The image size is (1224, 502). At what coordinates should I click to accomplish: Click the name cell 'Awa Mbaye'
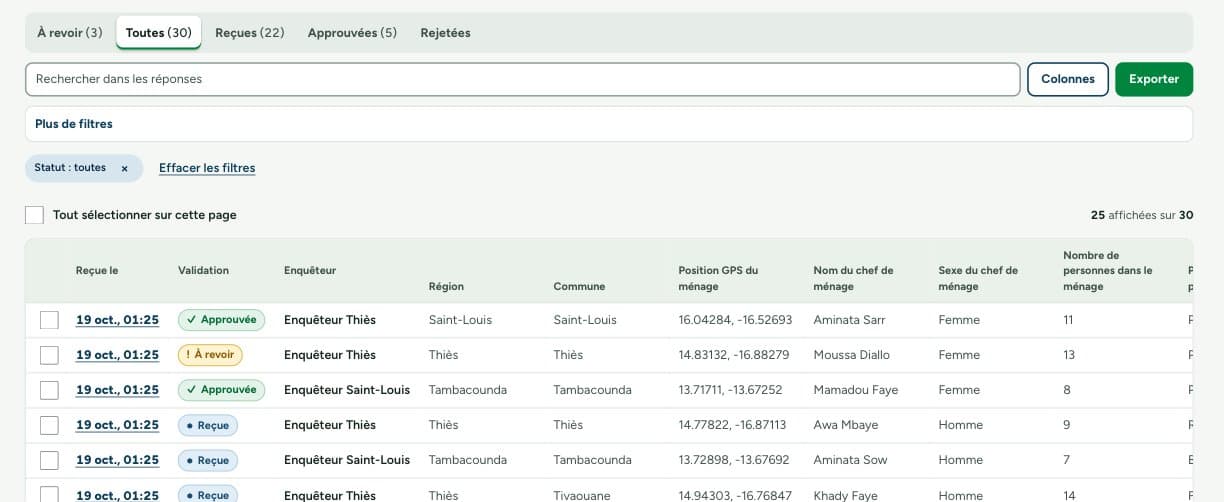(x=846, y=425)
